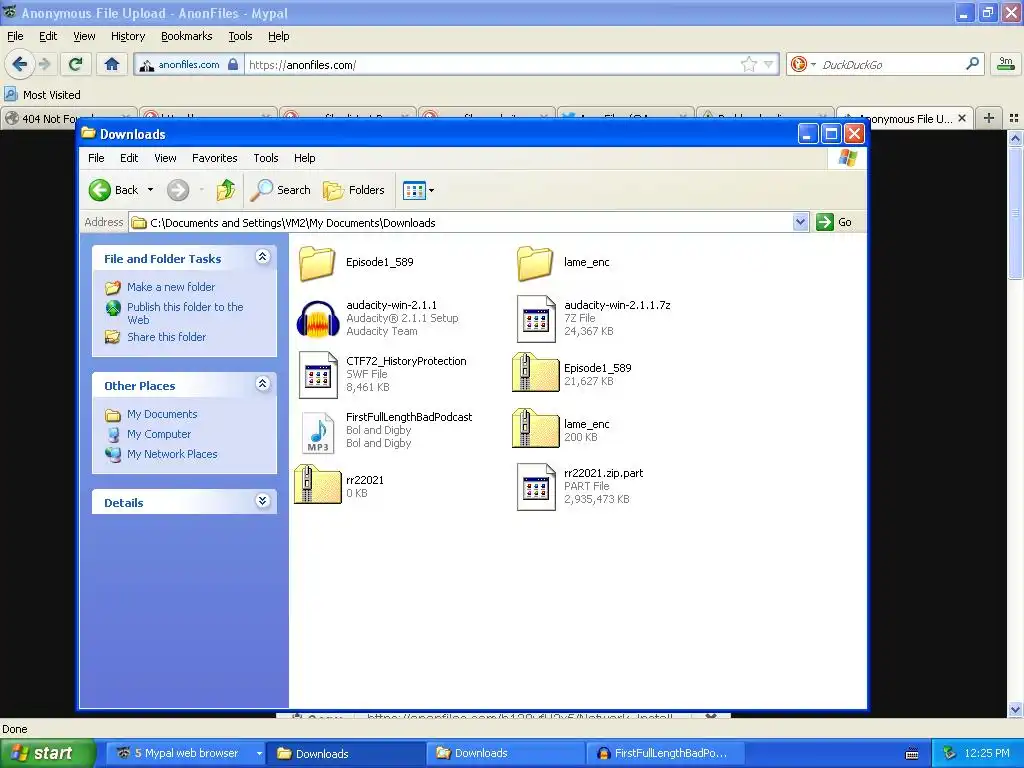Open the lame_enc folder icon
This screenshot has width=1024, height=768.
[535, 263]
